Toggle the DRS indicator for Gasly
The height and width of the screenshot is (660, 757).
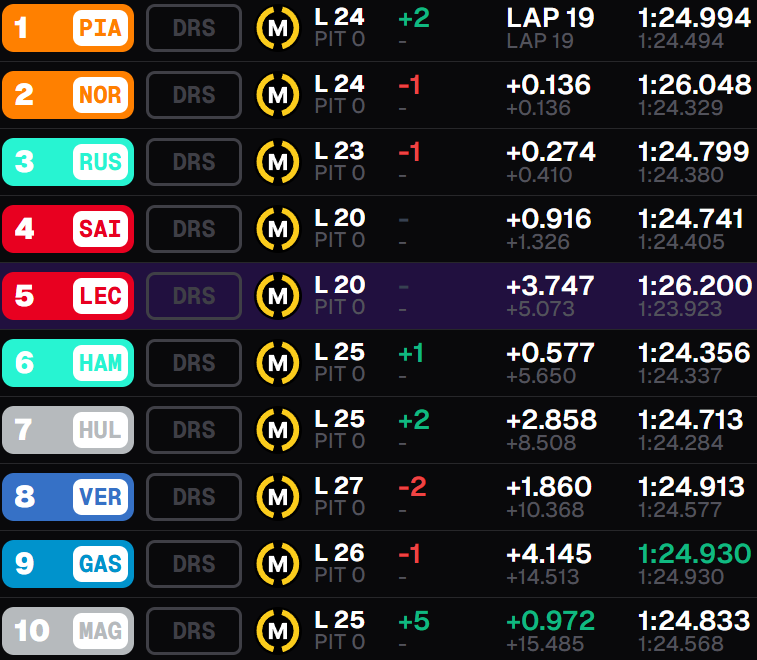click(194, 564)
